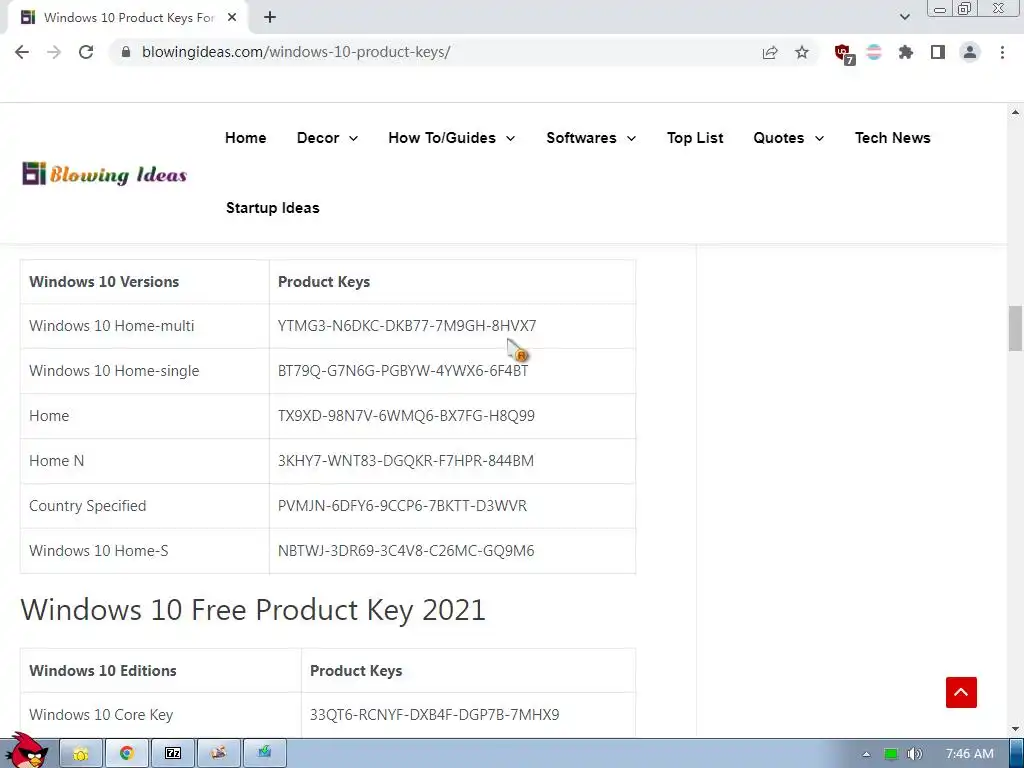
Task: Click the lock icon in the address bar
Action: pyautogui.click(x=126, y=52)
